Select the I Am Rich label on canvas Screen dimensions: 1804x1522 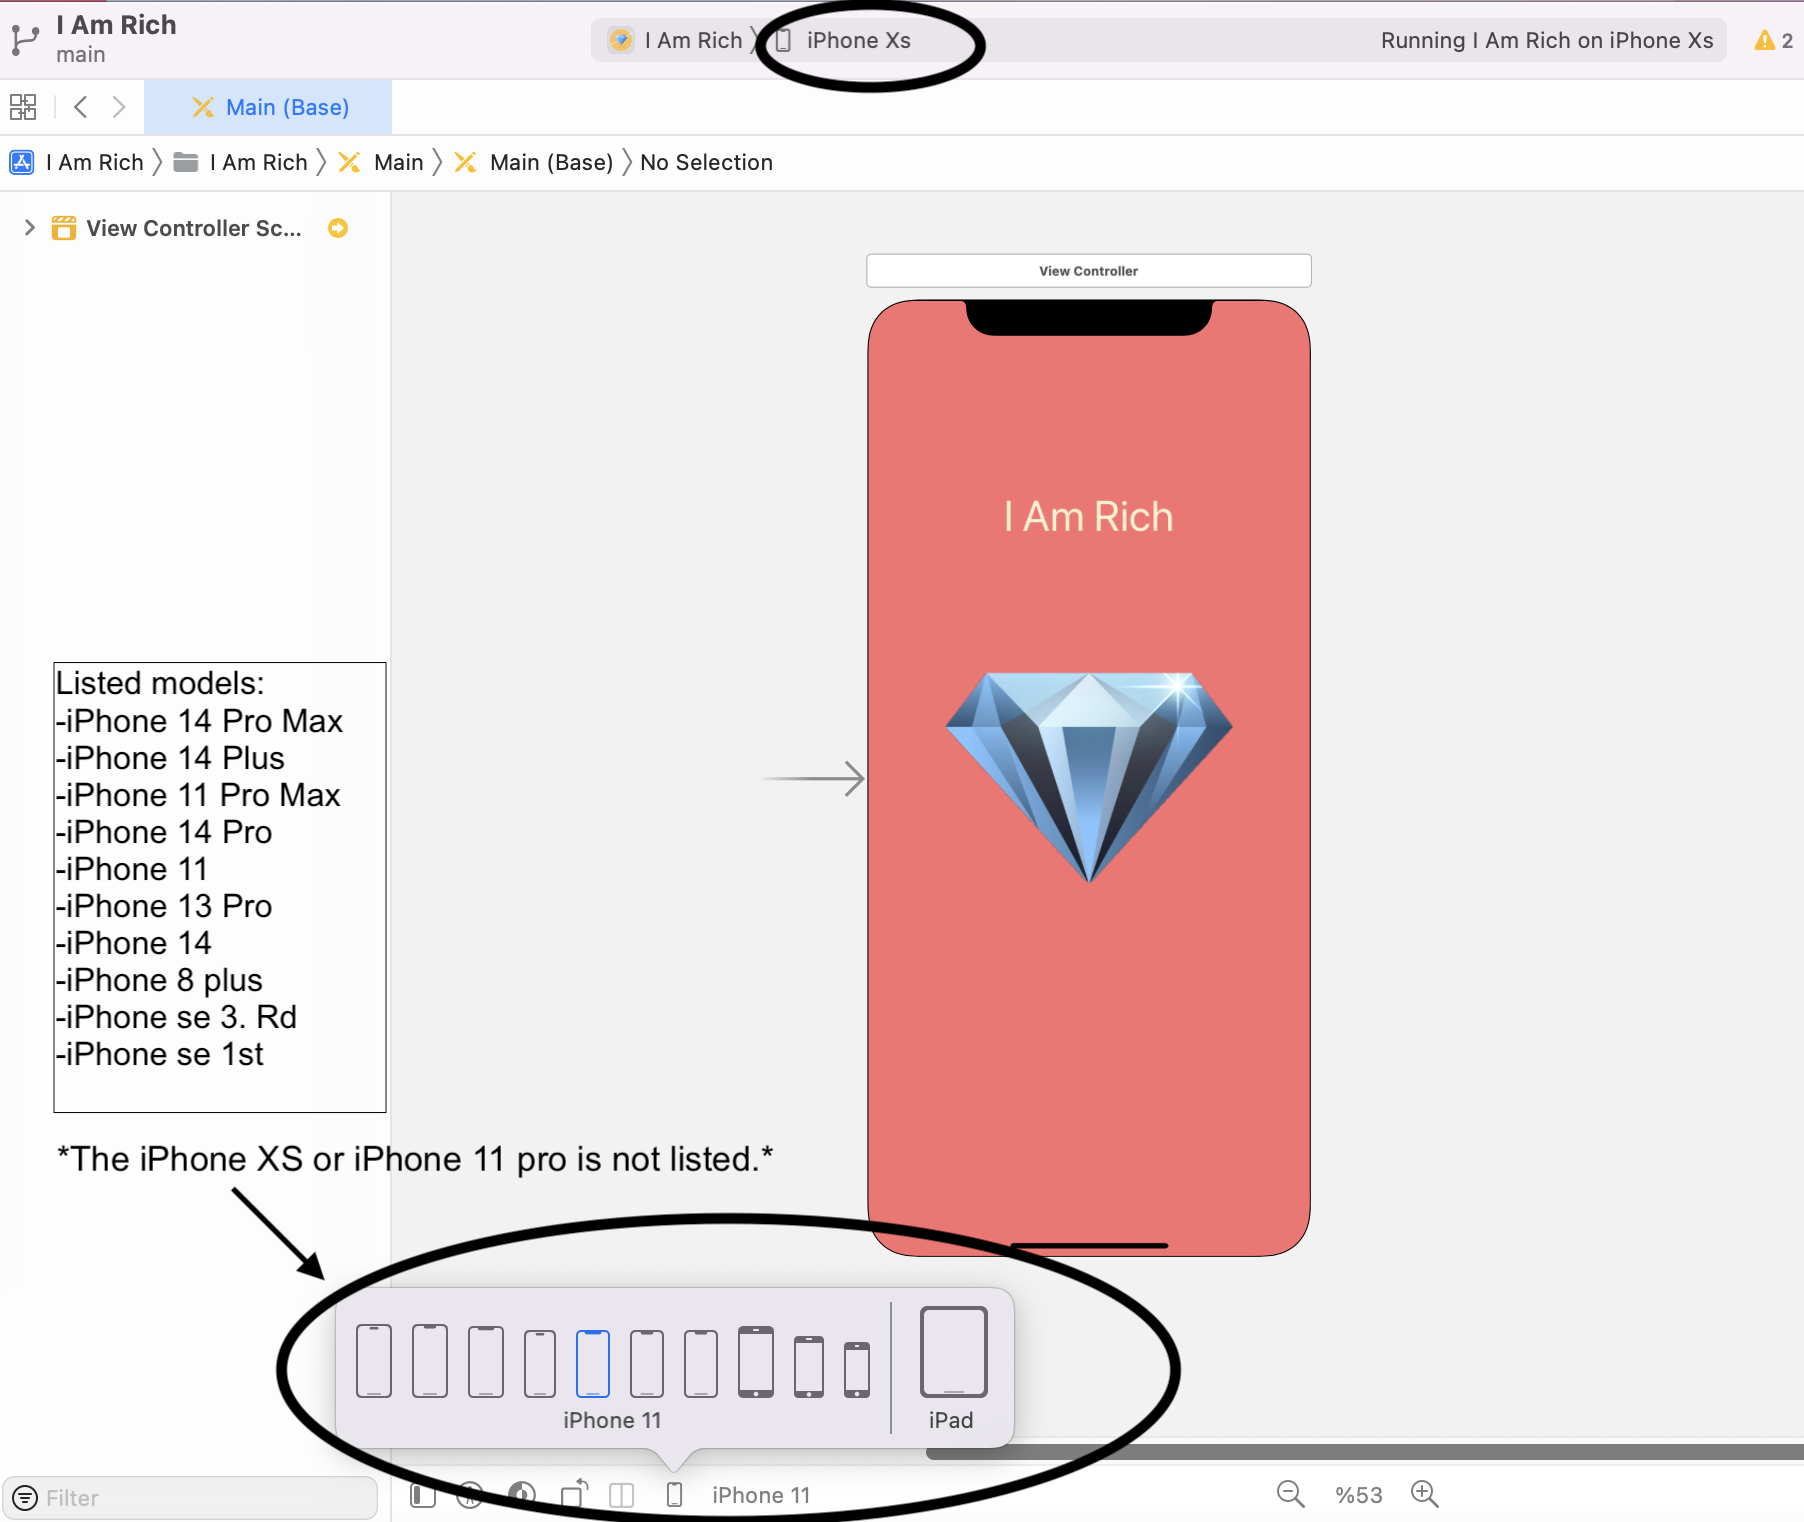coord(1088,517)
